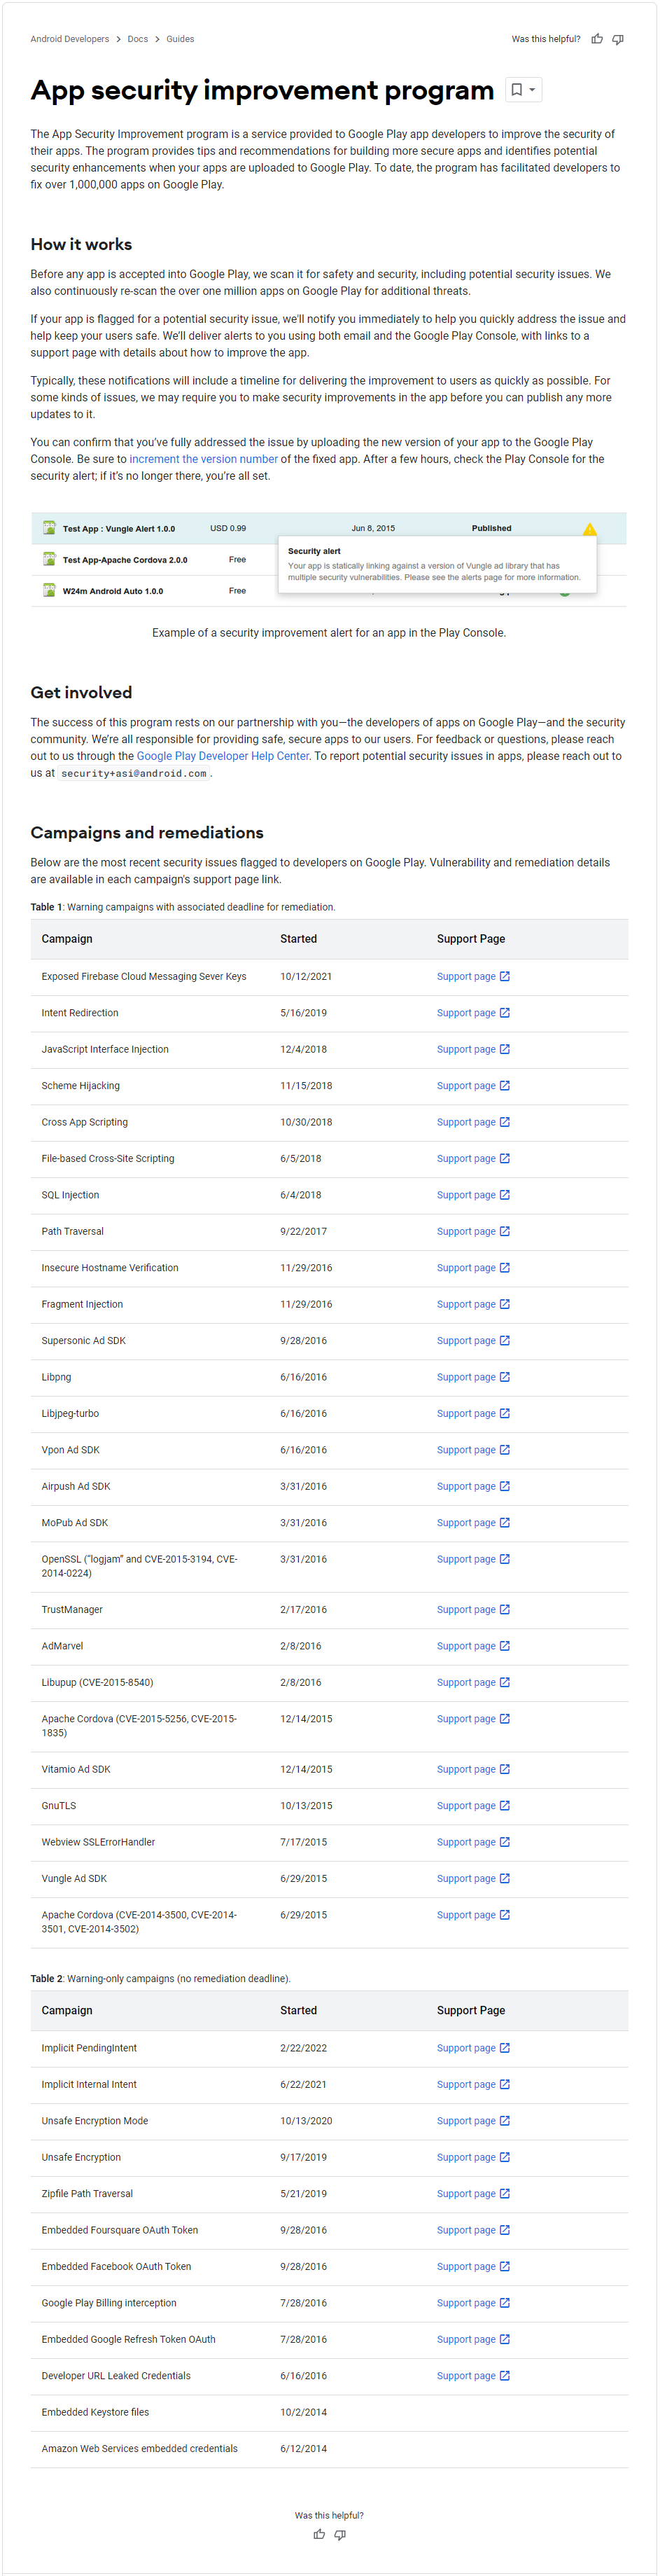660x2576 pixels.
Task: Click the thumbs down icon at page top
Action: pyautogui.click(x=618, y=39)
